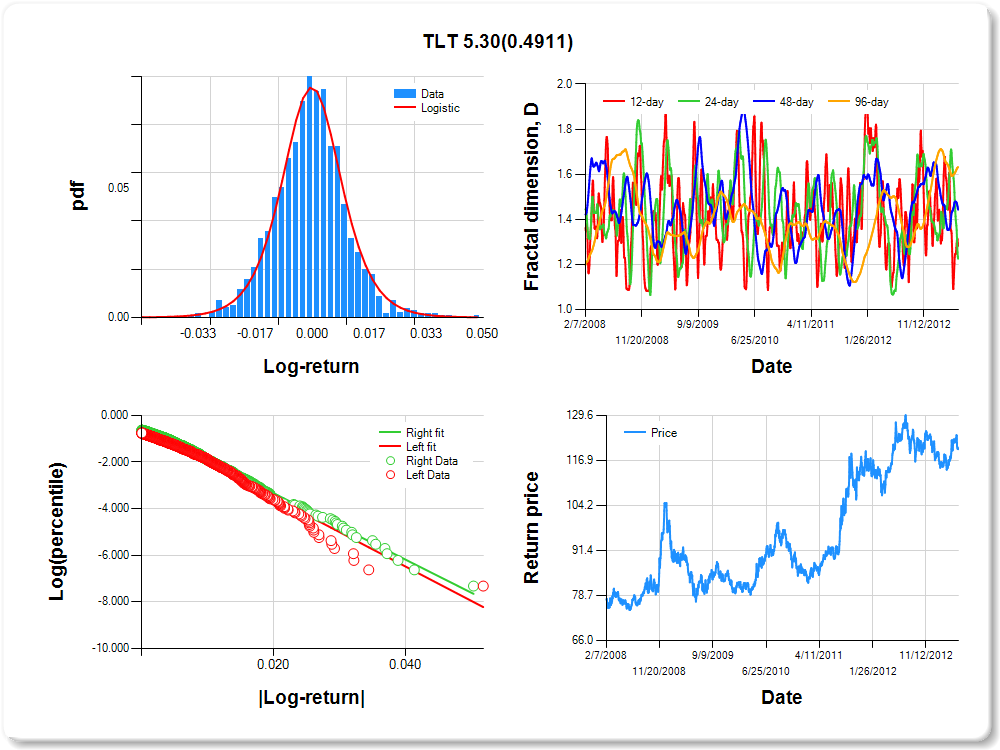Click the 0.05 y-axis tick on histogram
Viewport: 1000px width, 750px height.
coord(118,188)
